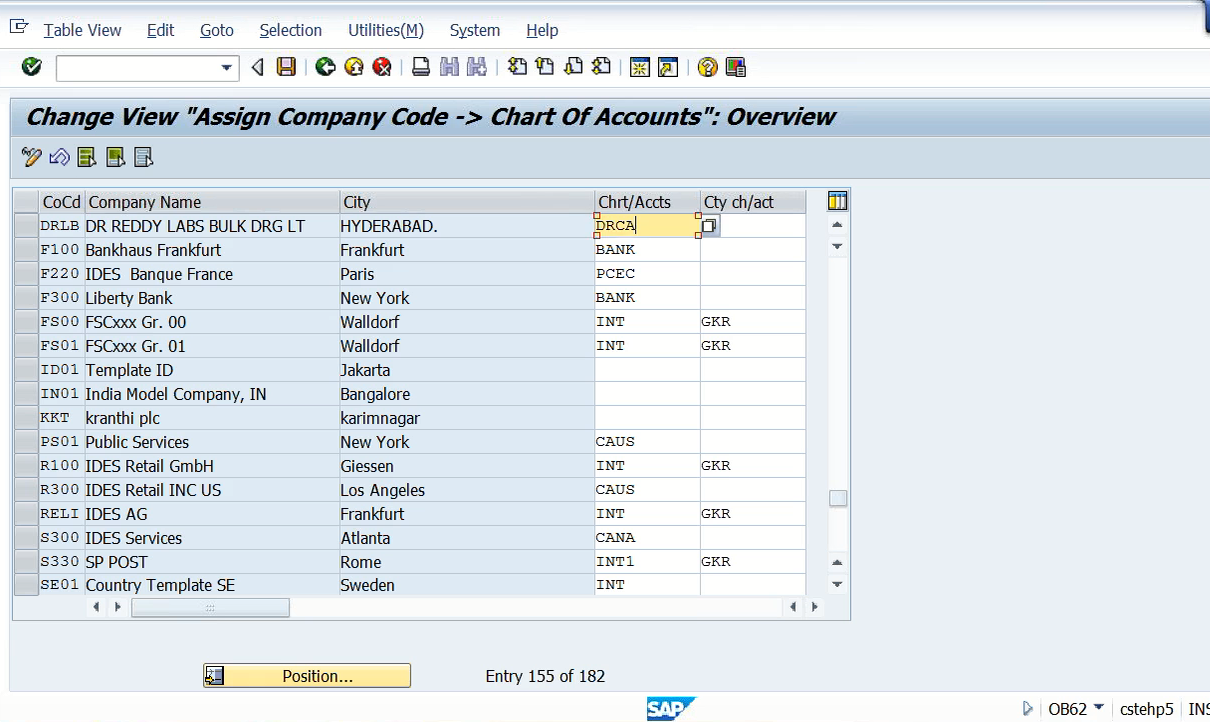This screenshot has width=1210, height=722.
Task: Click the Save diskette icon
Action: tap(286, 67)
